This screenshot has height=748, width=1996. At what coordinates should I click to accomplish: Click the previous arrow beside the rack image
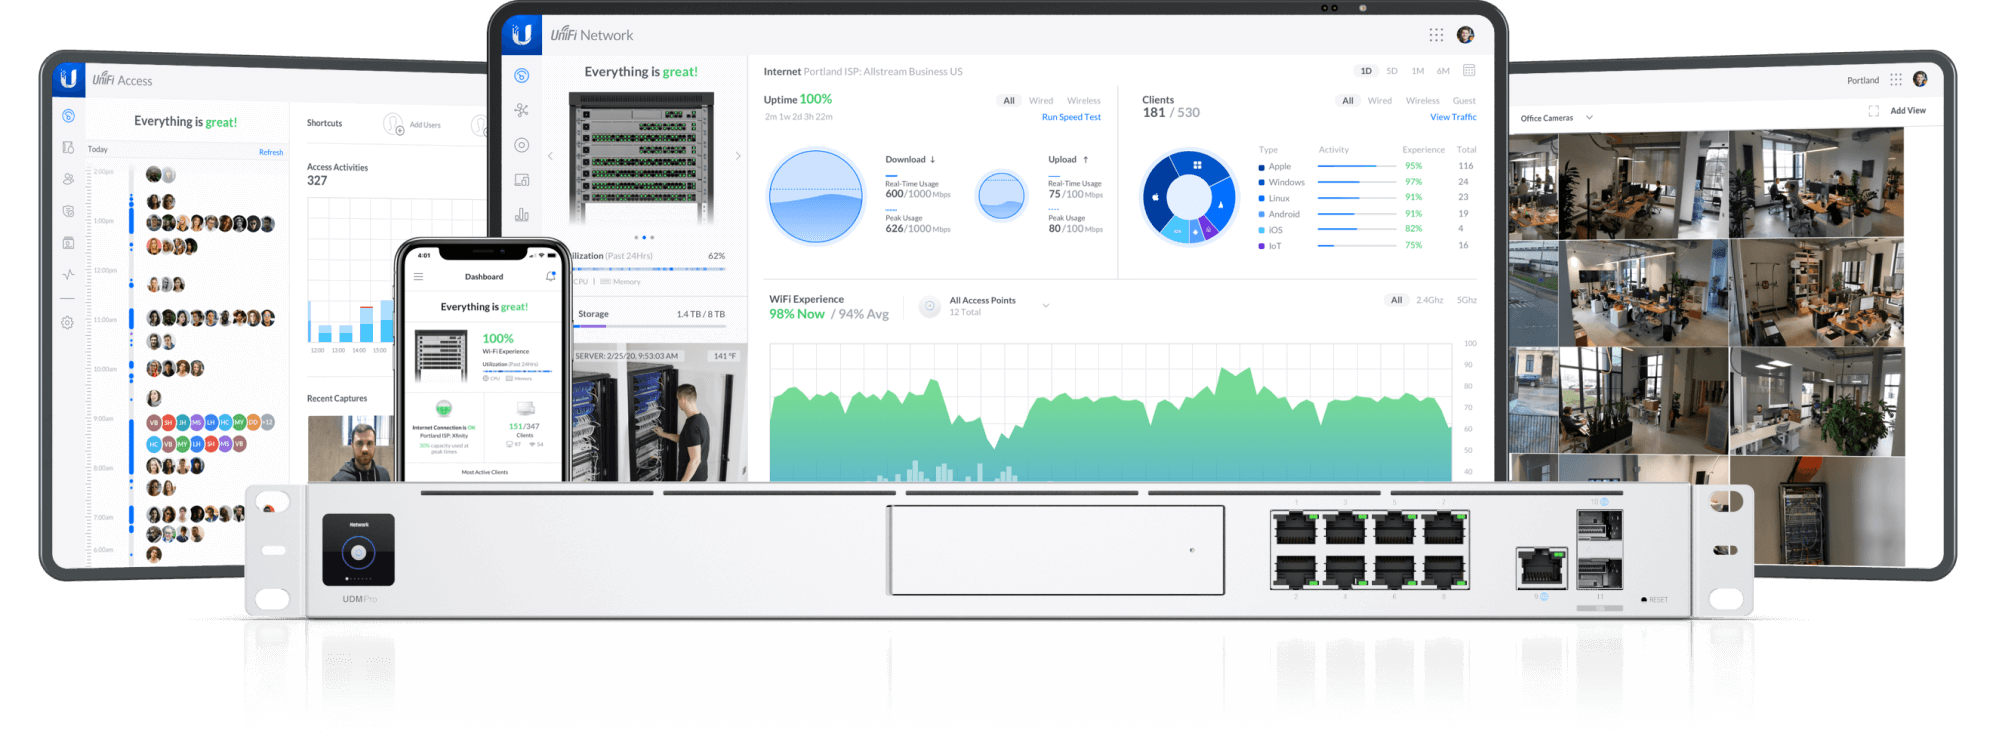pos(550,156)
